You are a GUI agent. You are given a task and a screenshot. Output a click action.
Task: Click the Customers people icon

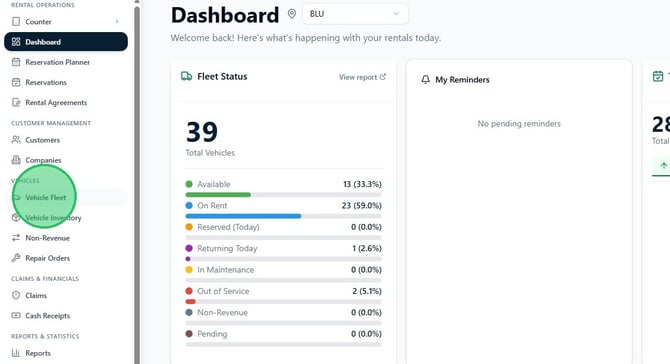pos(16,140)
